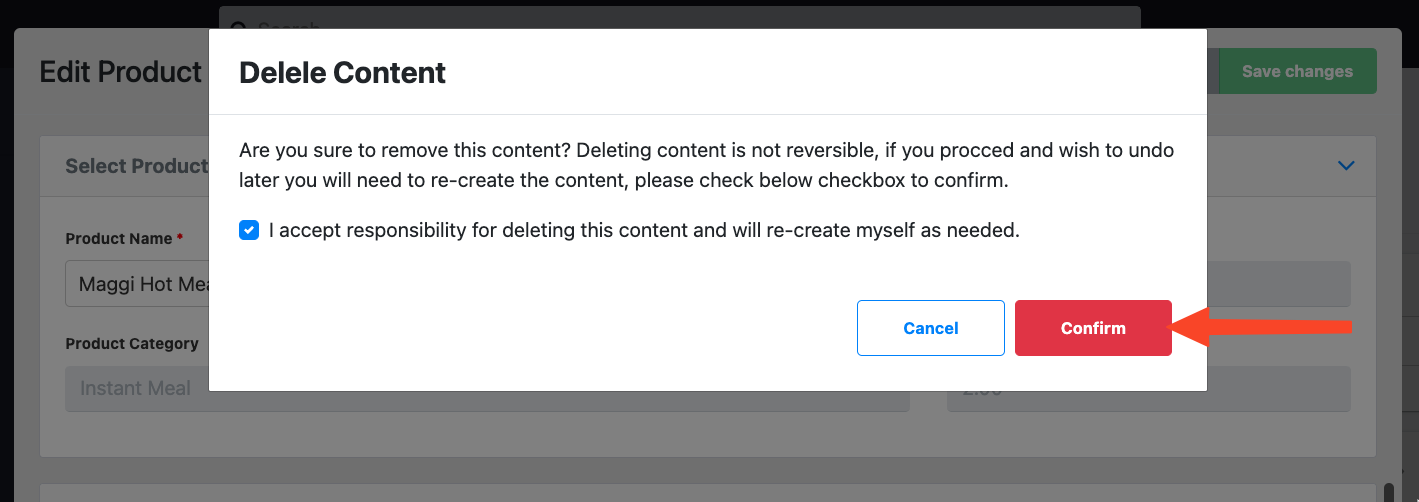
Task: Click the green Save changes button
Action: click(x=1297, y=71)
